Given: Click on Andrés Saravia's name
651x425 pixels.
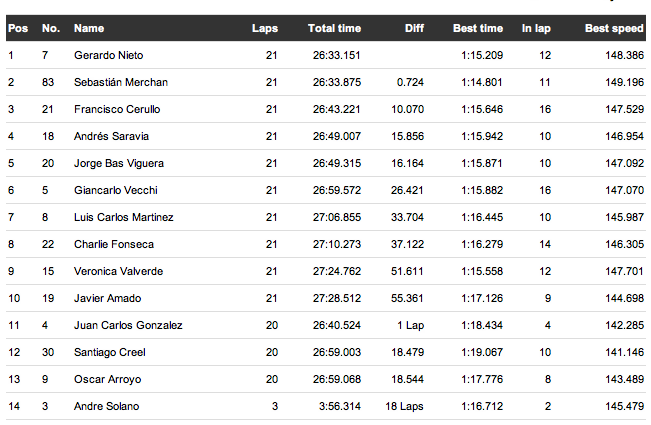Looking at the screenshot, I should pyautogui.click(x=112, y=136).
